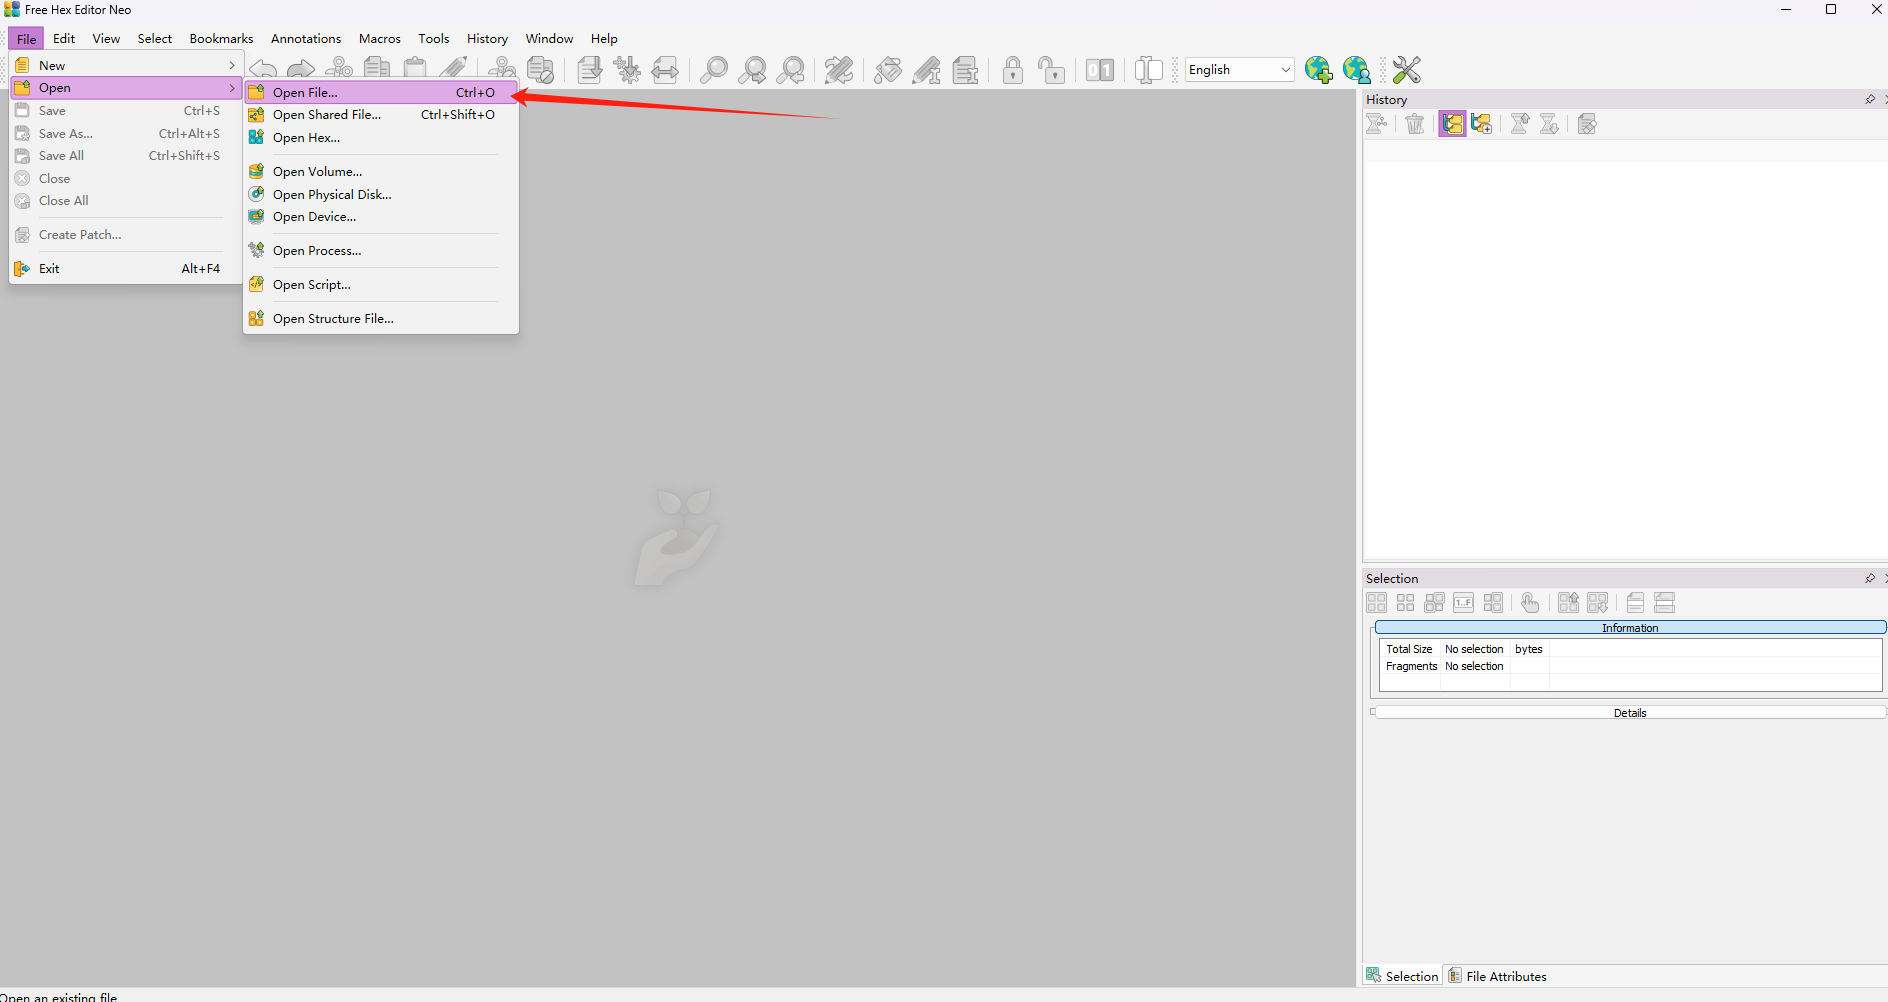
Task: Click the first grid icon in Selection toolbar
Action: pyautogui.click(x=1377, y=603)
